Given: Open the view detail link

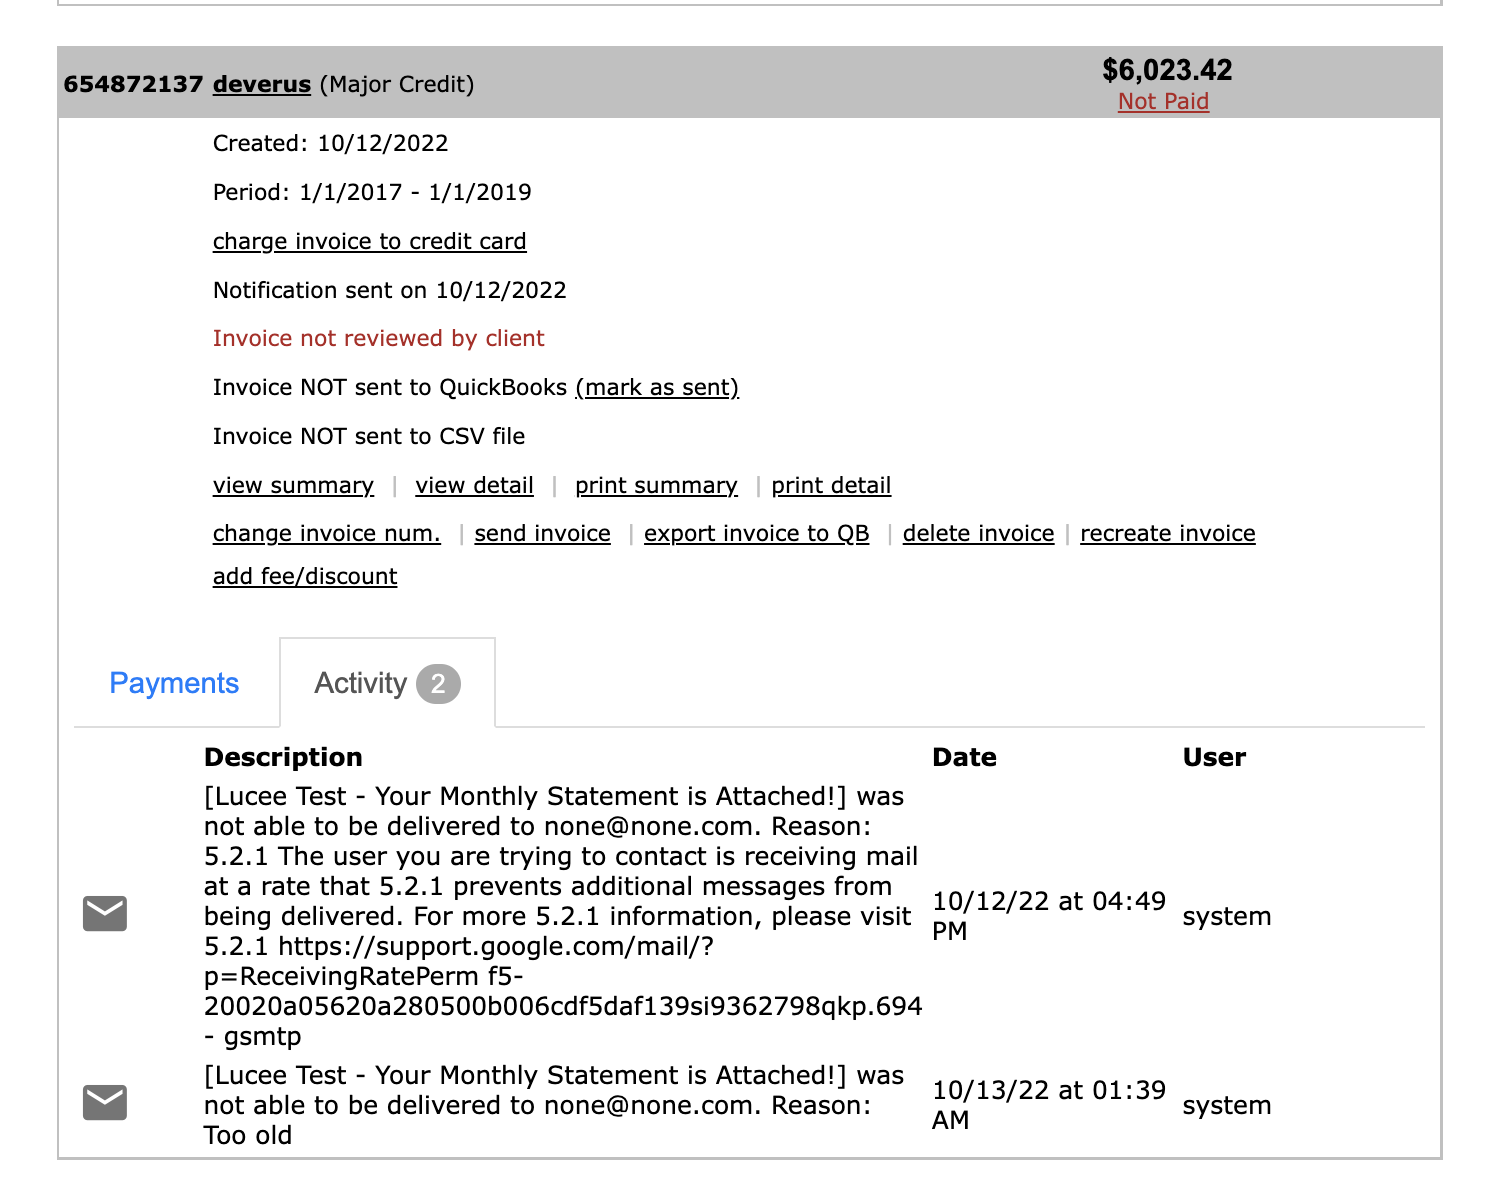Looking at the screenshot, I should point(475,485).
